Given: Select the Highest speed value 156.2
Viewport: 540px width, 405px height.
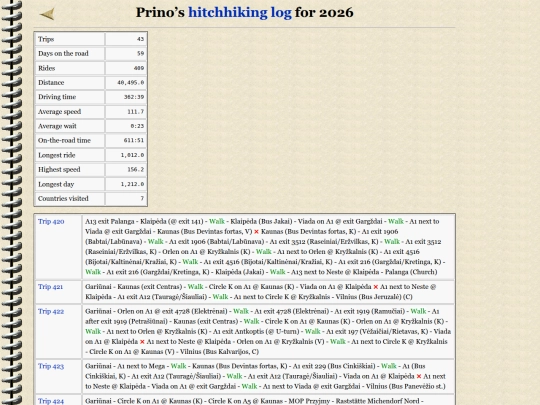Looking at the screenshot, I should [x=136, y=170].
